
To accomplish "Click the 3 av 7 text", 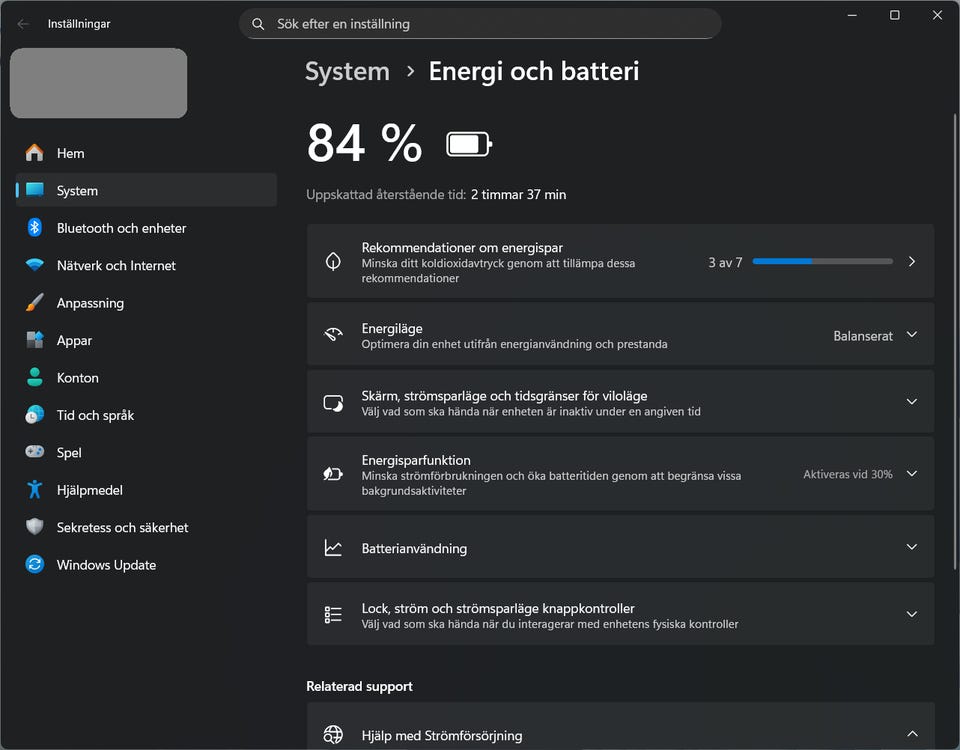I will click(x=725, y=262).
